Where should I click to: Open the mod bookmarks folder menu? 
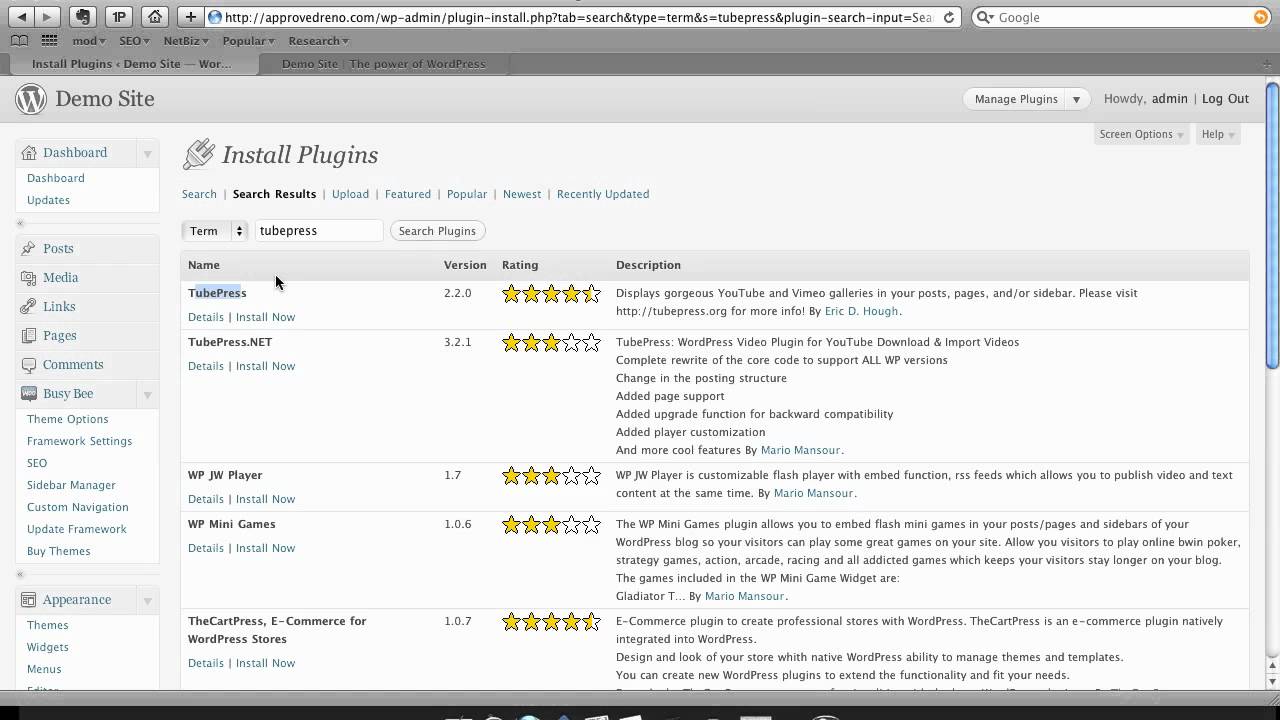pyautogui.click(x=89, y=41)
